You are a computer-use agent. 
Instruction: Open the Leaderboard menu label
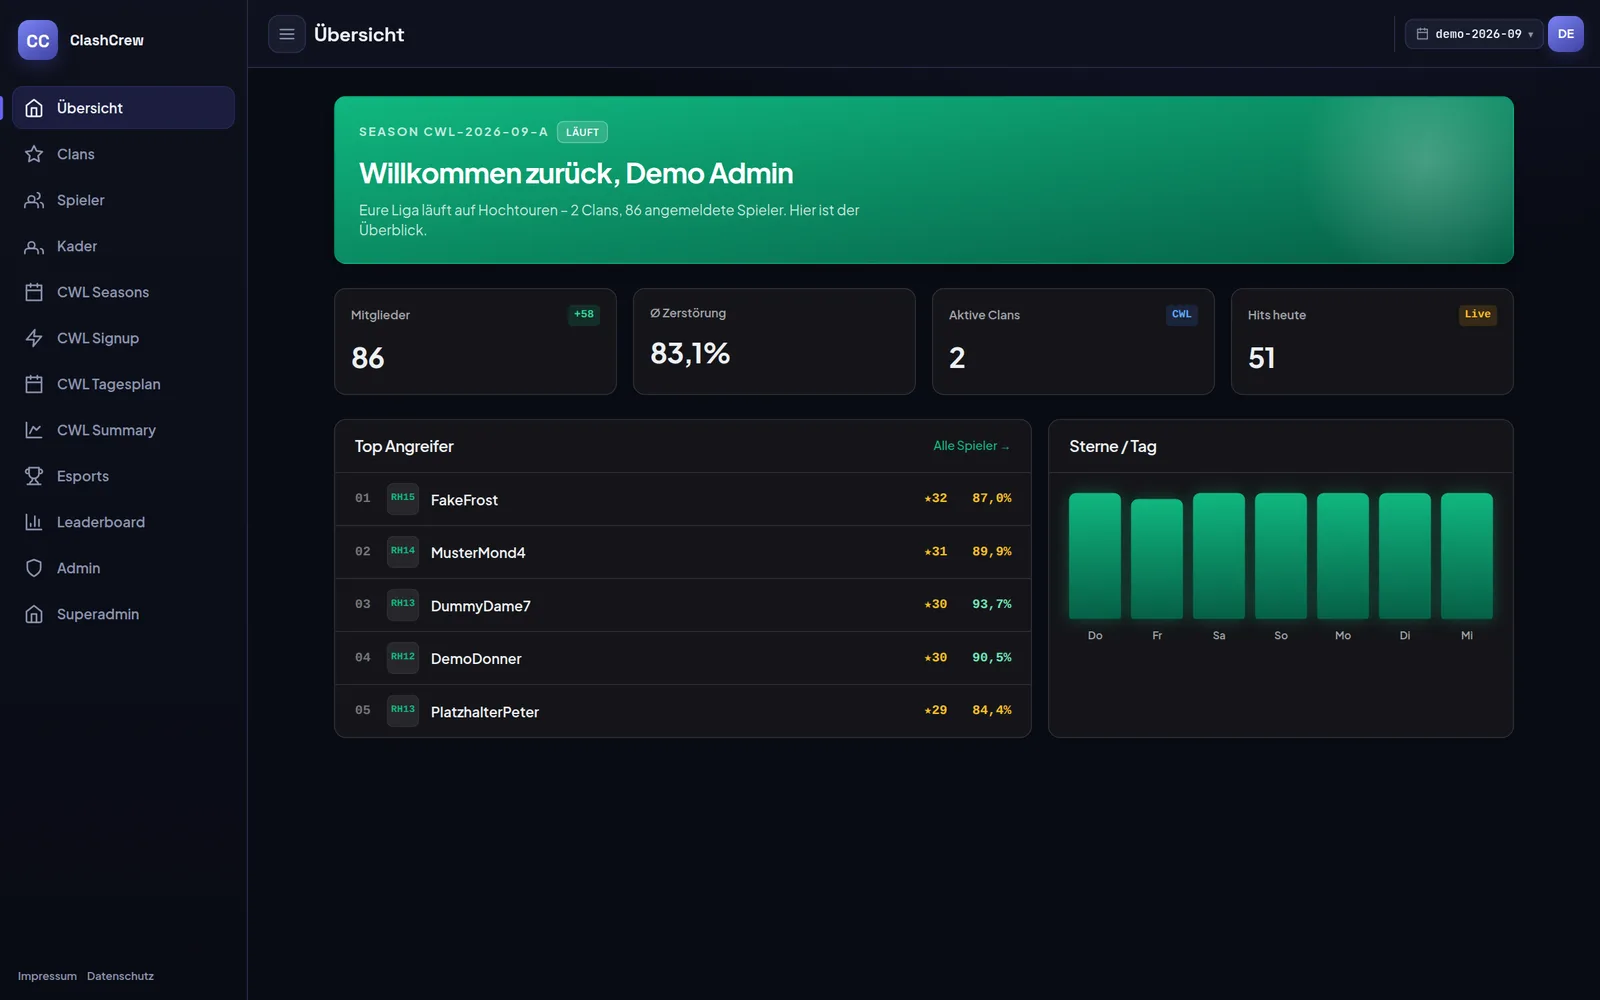tap(101, 522)
